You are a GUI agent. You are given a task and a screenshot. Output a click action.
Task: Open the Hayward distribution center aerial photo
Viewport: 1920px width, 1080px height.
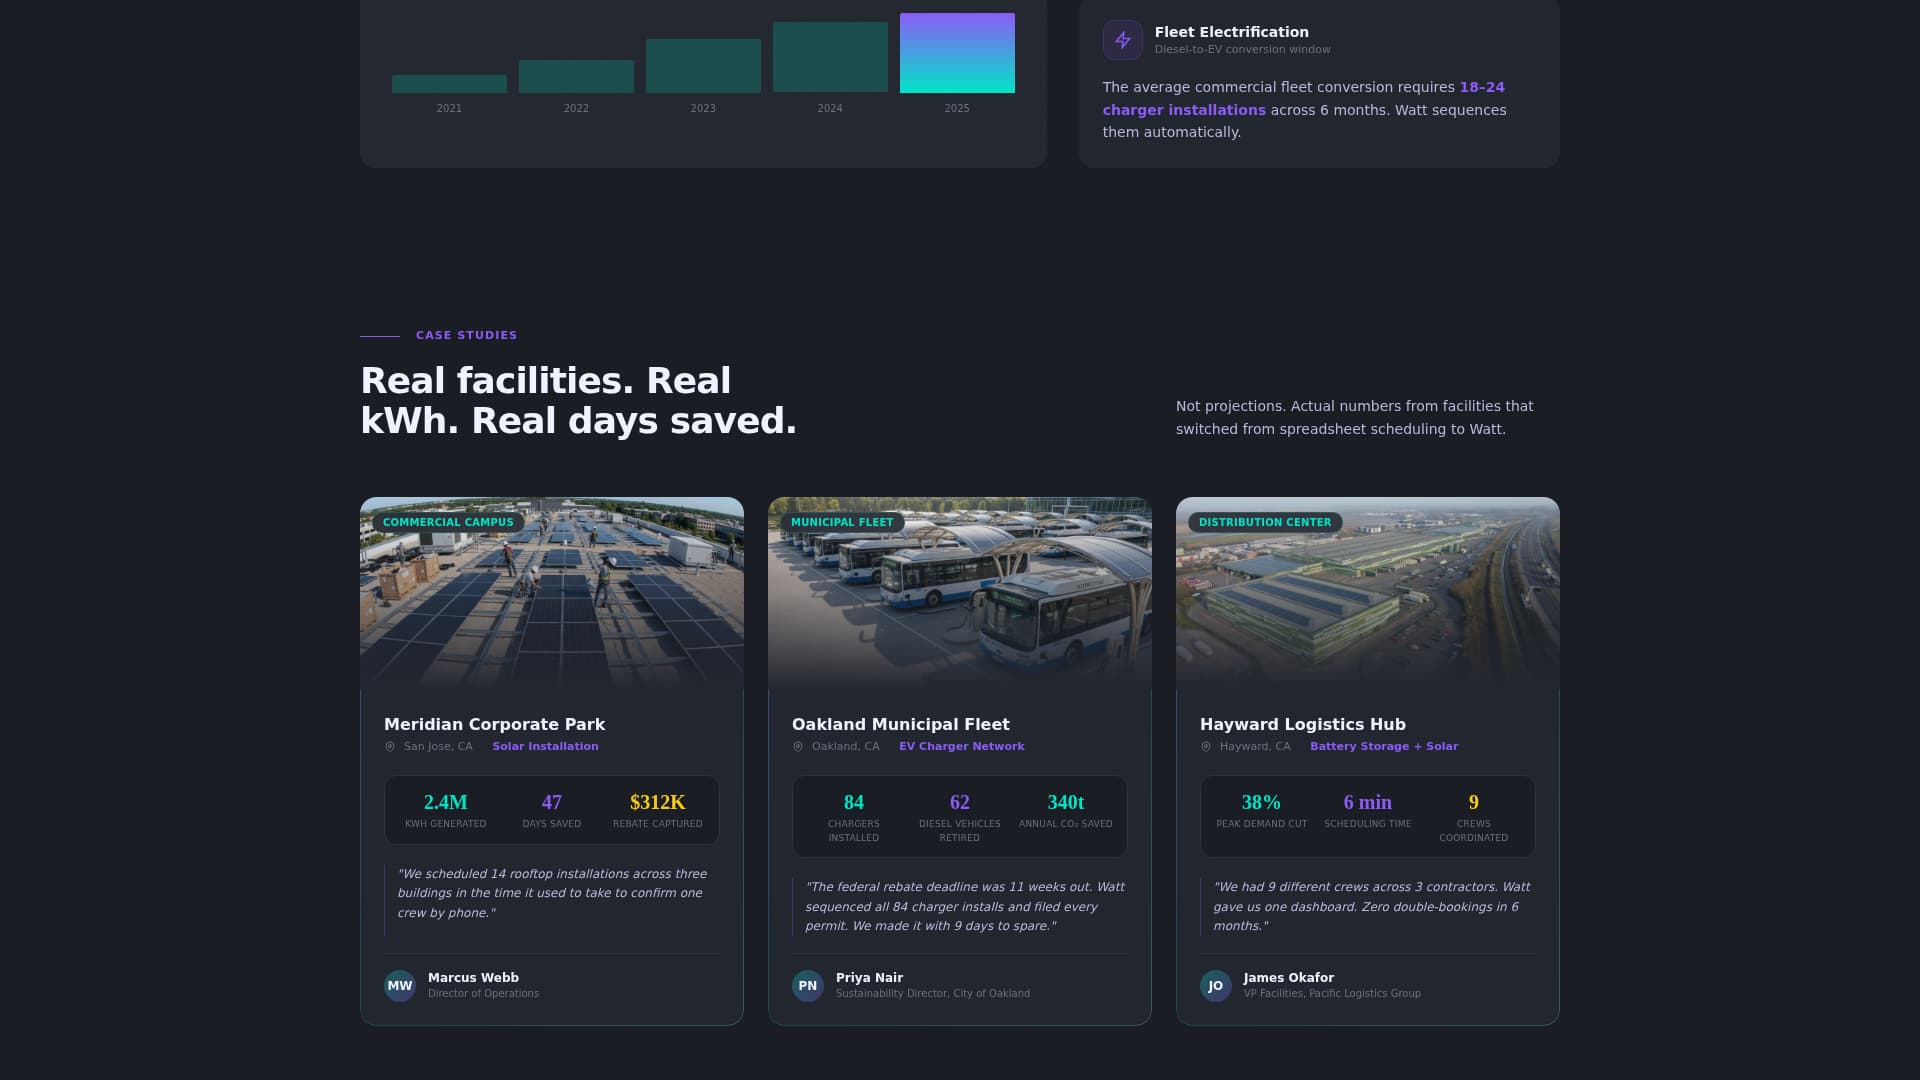click(1368, 593)
